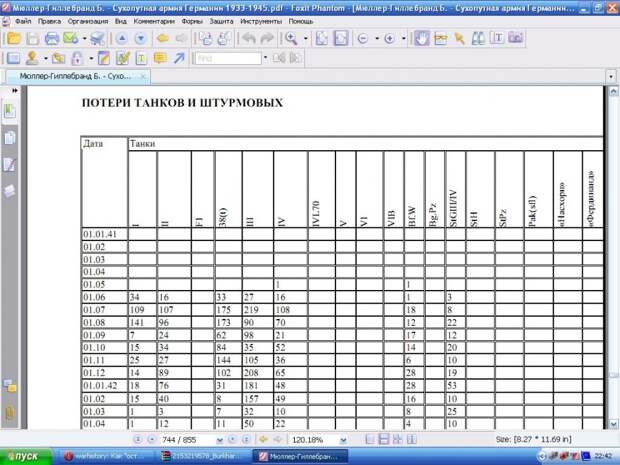
Task: Go to first page button in status bar
Action: (x=138, y=439)
